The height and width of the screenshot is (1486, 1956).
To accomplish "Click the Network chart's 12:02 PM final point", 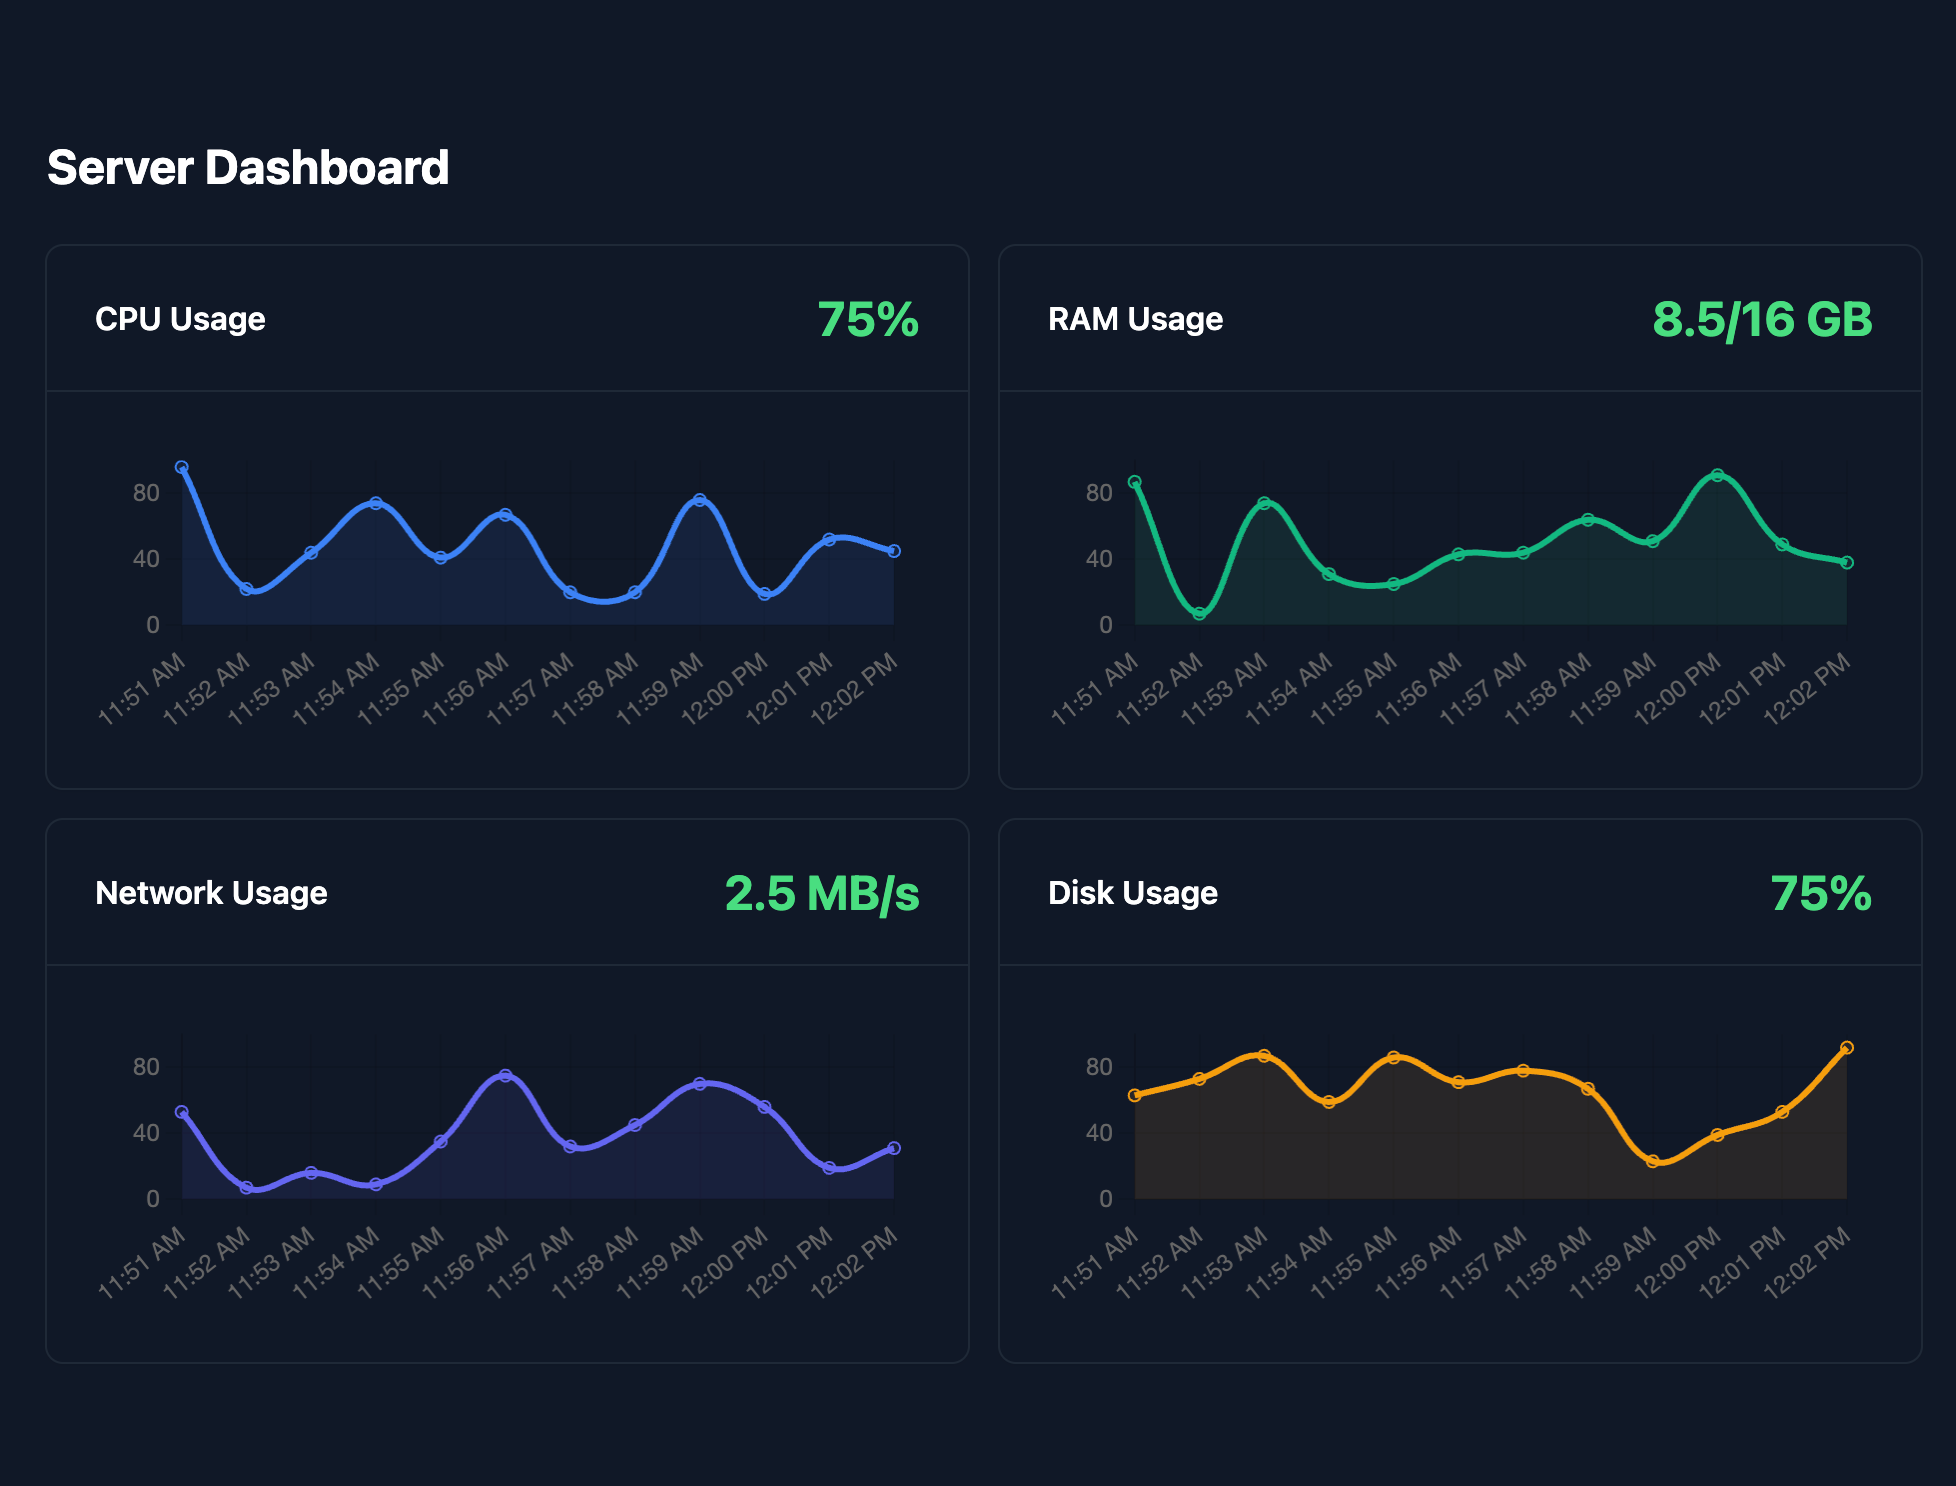I will (894, 1148).
